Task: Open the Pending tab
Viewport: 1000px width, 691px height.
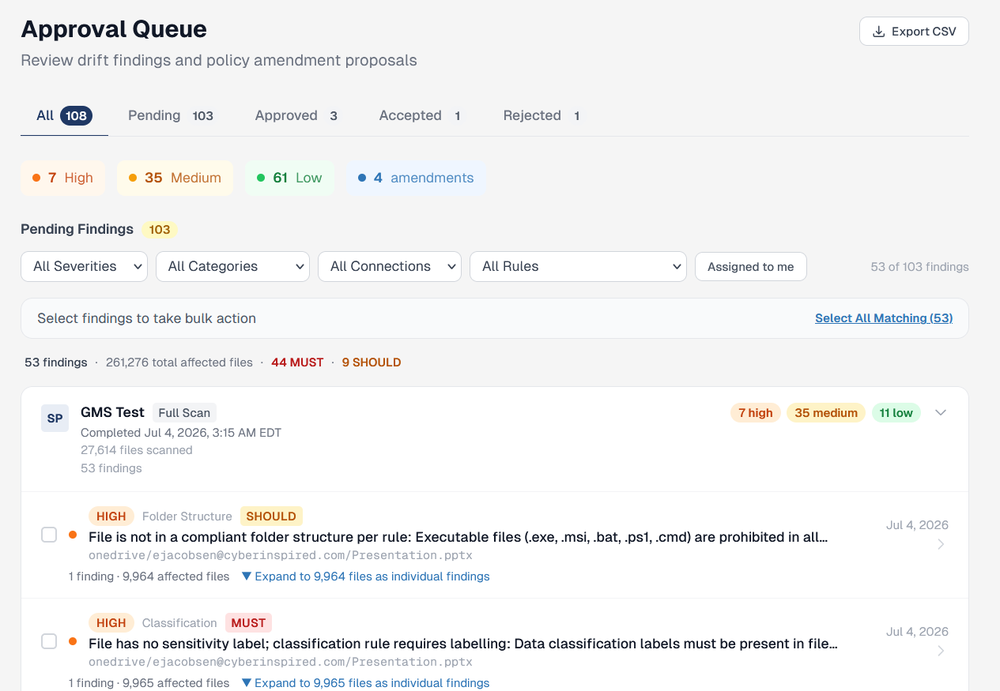Action: tap(170, 115)
